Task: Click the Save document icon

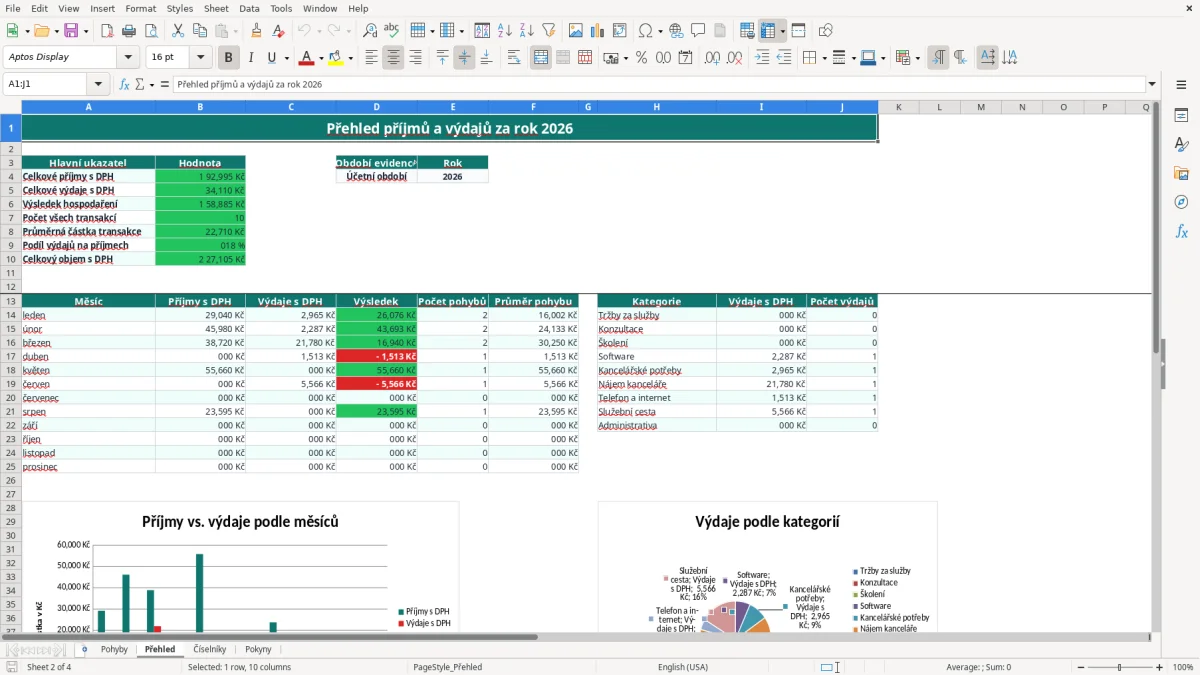Action: (71, 31)
